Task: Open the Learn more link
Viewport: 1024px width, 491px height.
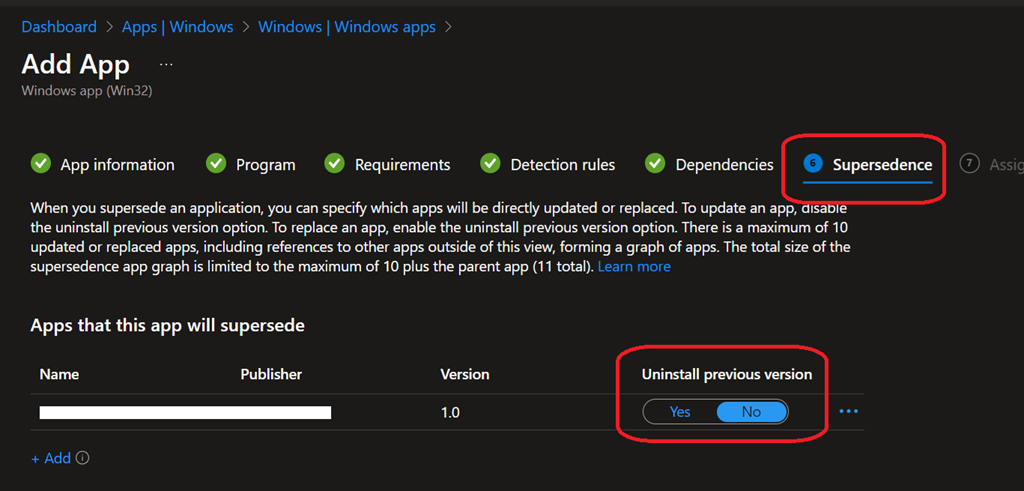Action: point(634,267)
